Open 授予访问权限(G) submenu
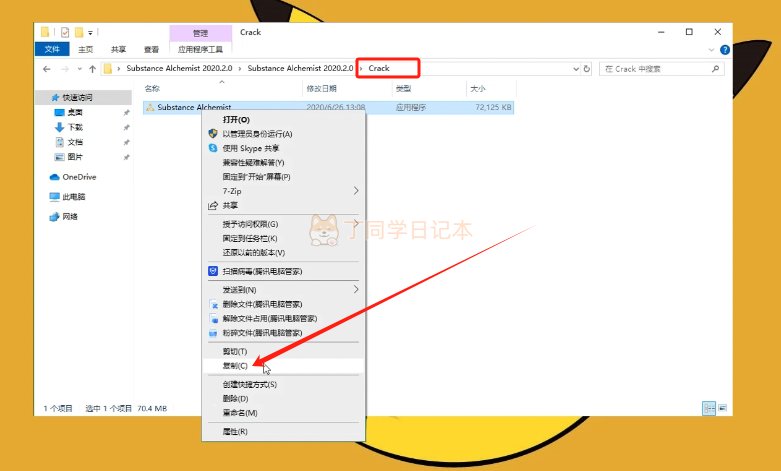Viewport: 781px width, 471px height. coord(283,224)
